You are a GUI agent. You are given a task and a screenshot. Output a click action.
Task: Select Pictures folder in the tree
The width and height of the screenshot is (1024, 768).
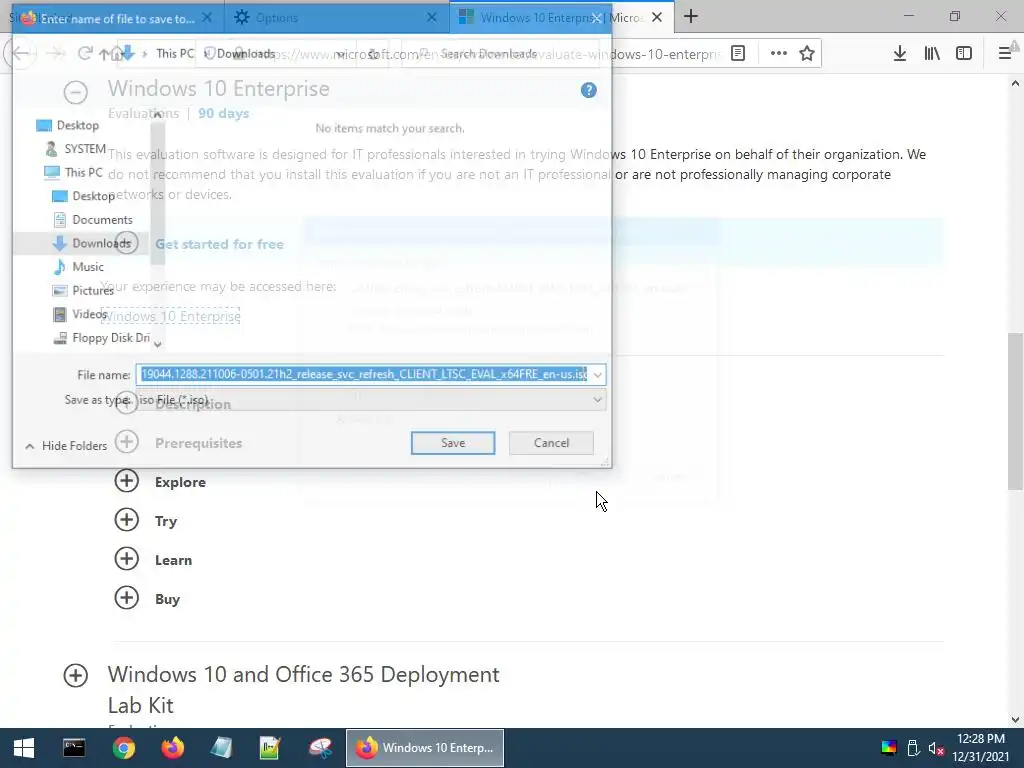click(x=84, y=291)
